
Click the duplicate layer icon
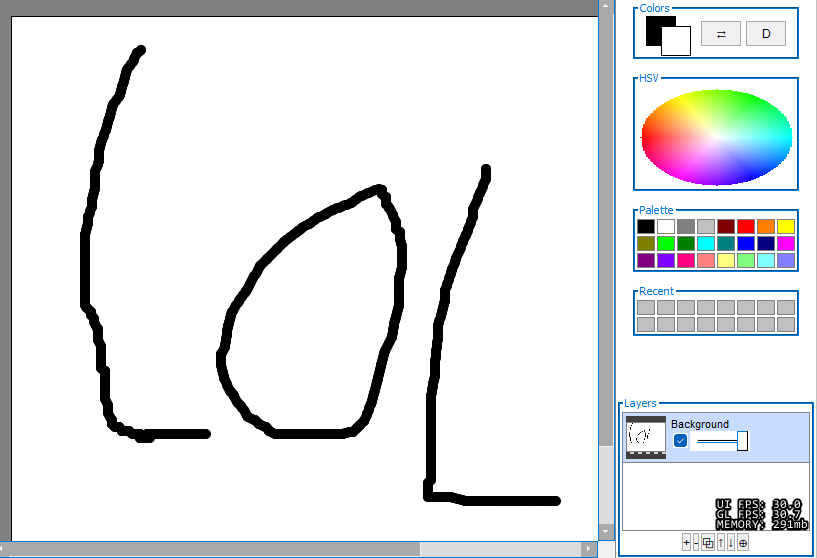click(x=708, y=542)
